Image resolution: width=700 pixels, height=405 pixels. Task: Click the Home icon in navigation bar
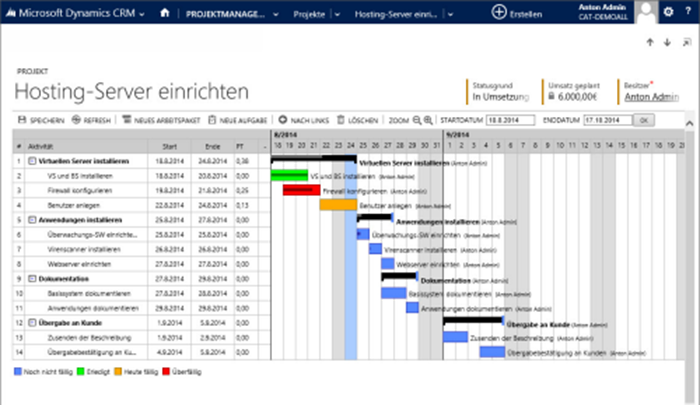(x=165, y=13)
